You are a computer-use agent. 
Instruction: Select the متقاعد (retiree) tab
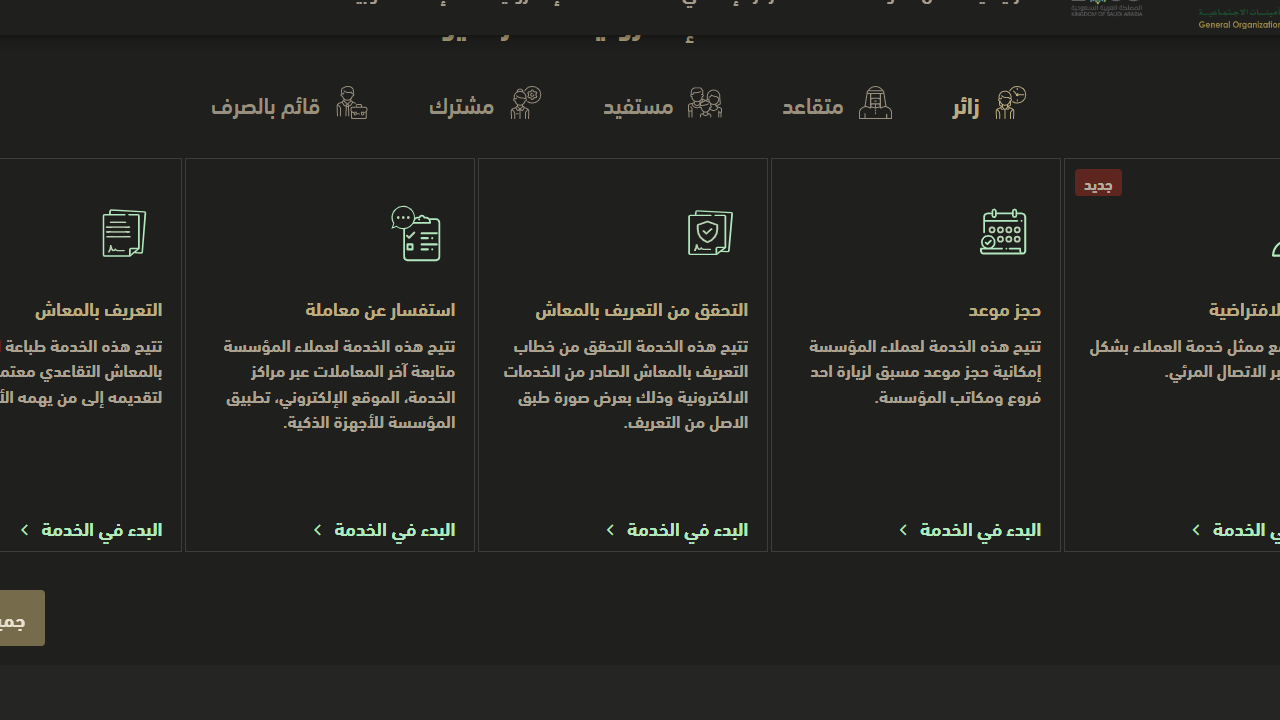pos(837,104)
